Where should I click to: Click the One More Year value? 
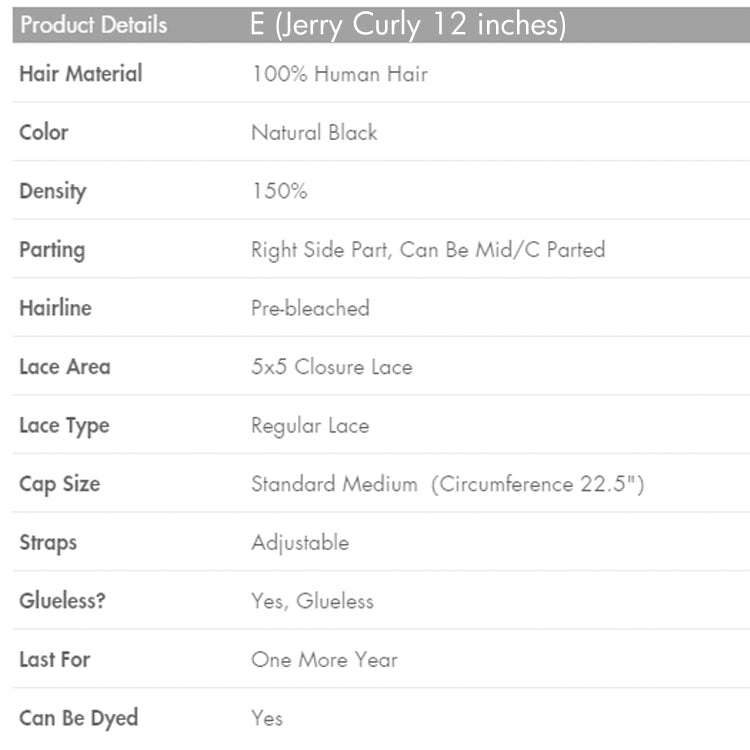pyautogui.click(x=324, y=660)
